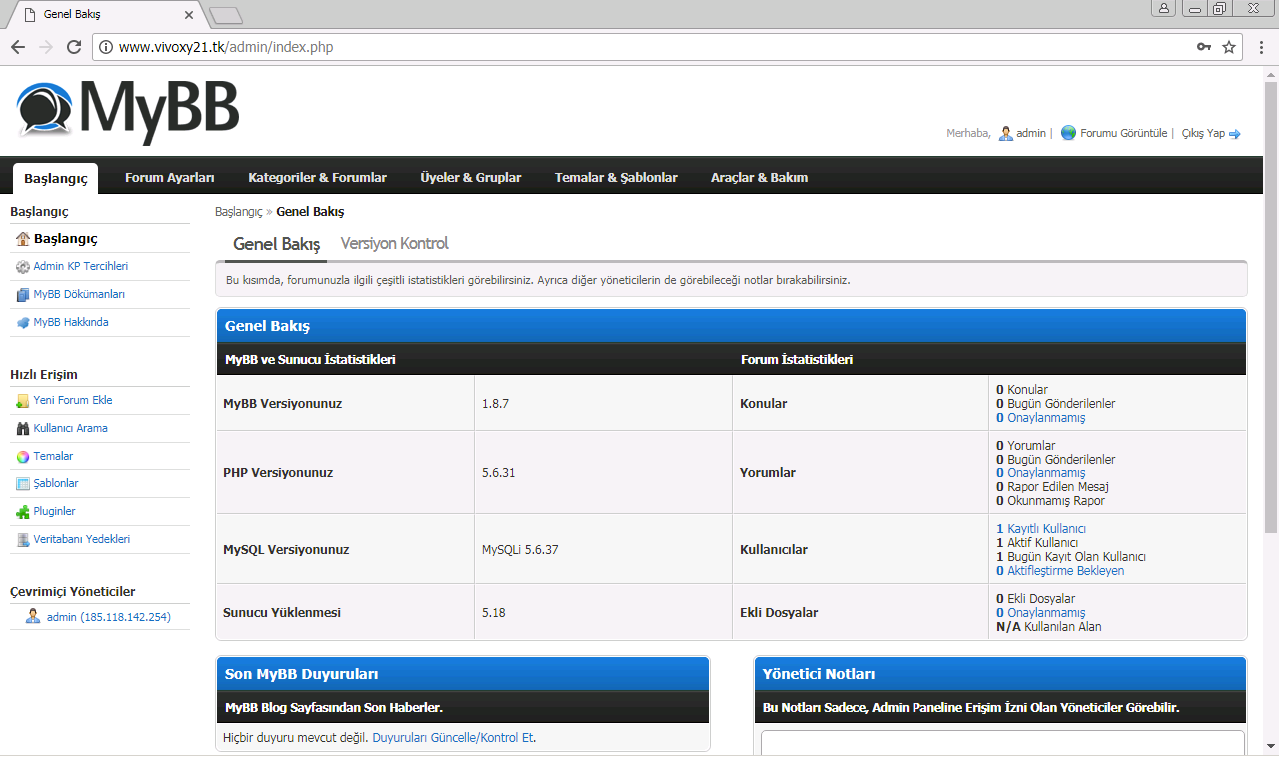Click Onaylanmamış link in Konular row

coord(1041,418)
